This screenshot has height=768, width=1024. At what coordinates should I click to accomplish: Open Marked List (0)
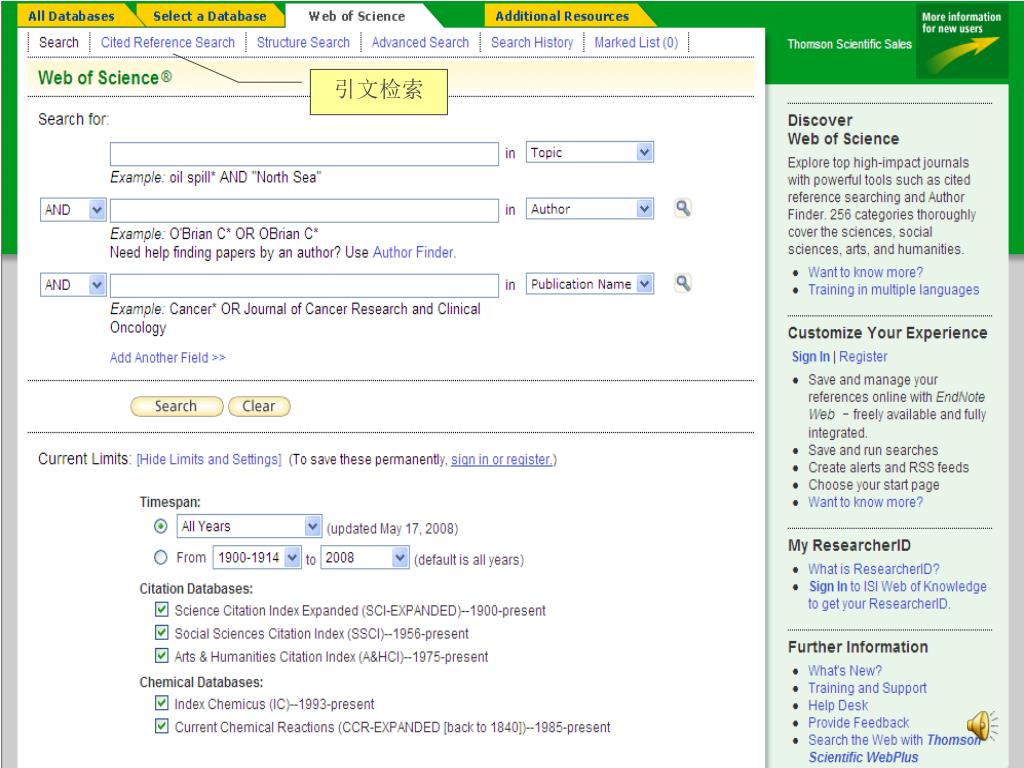click(x=636, y=42)
